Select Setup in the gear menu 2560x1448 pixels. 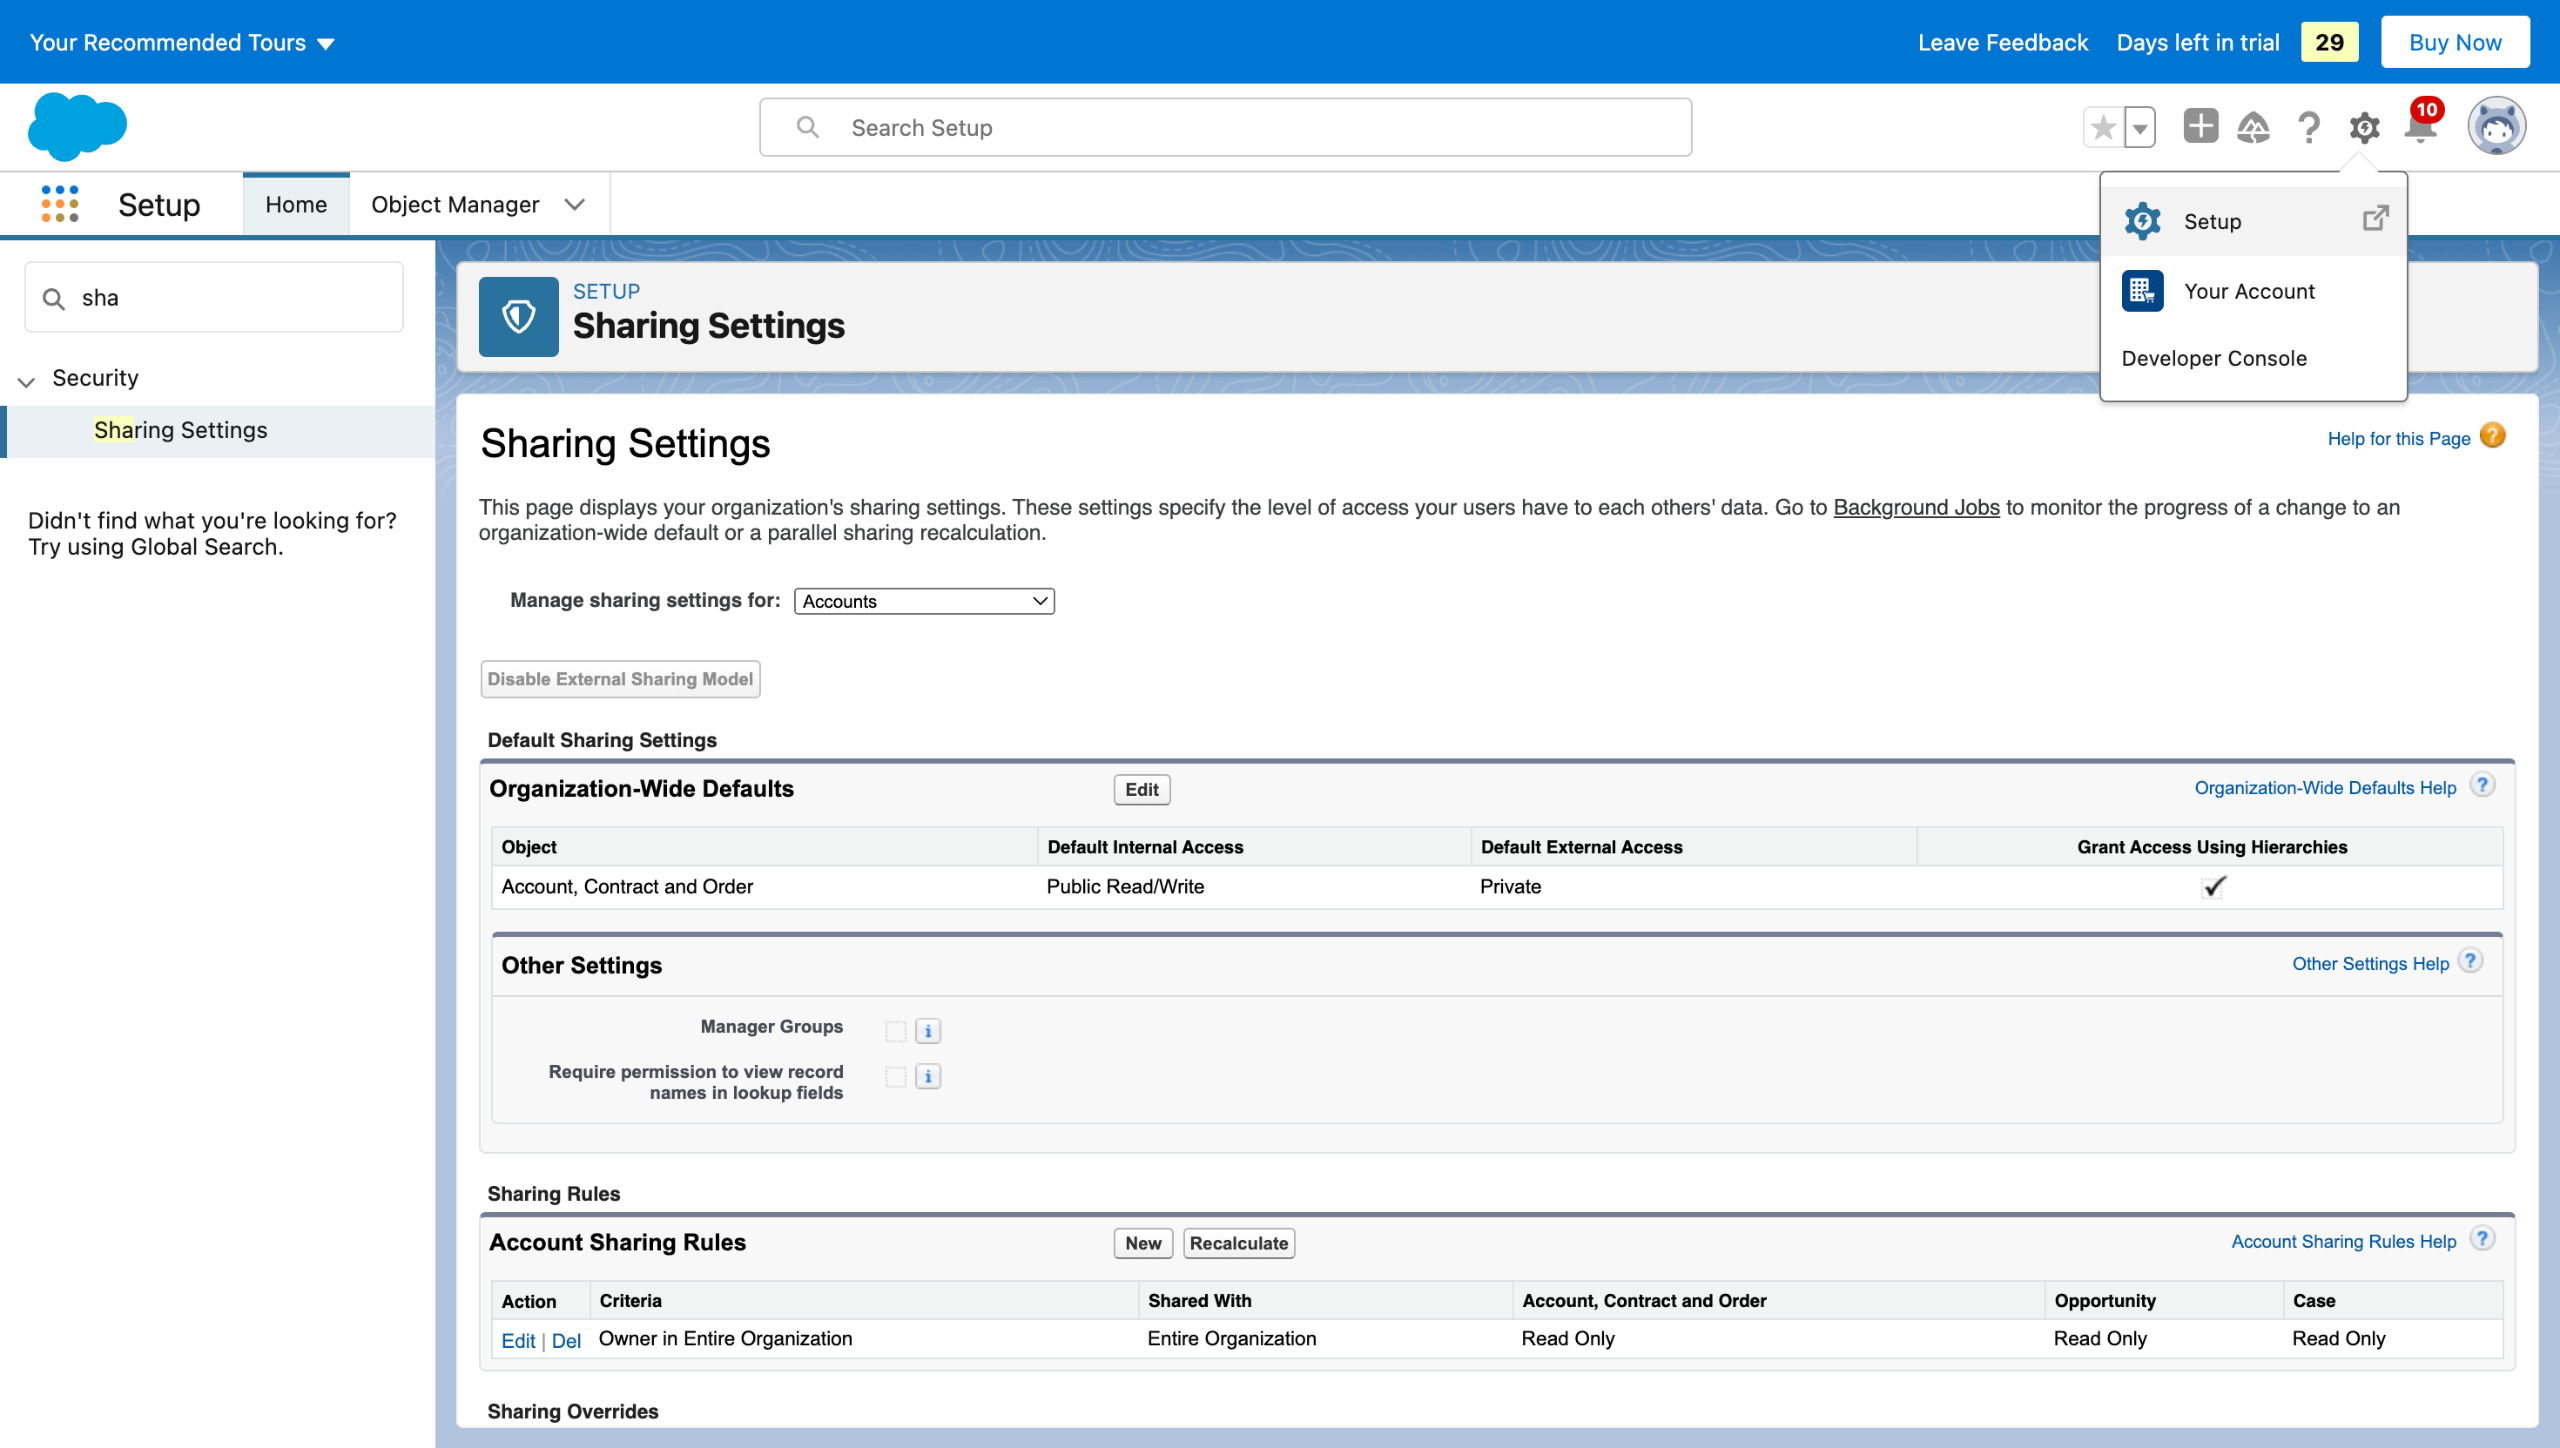pos(2253,221)
